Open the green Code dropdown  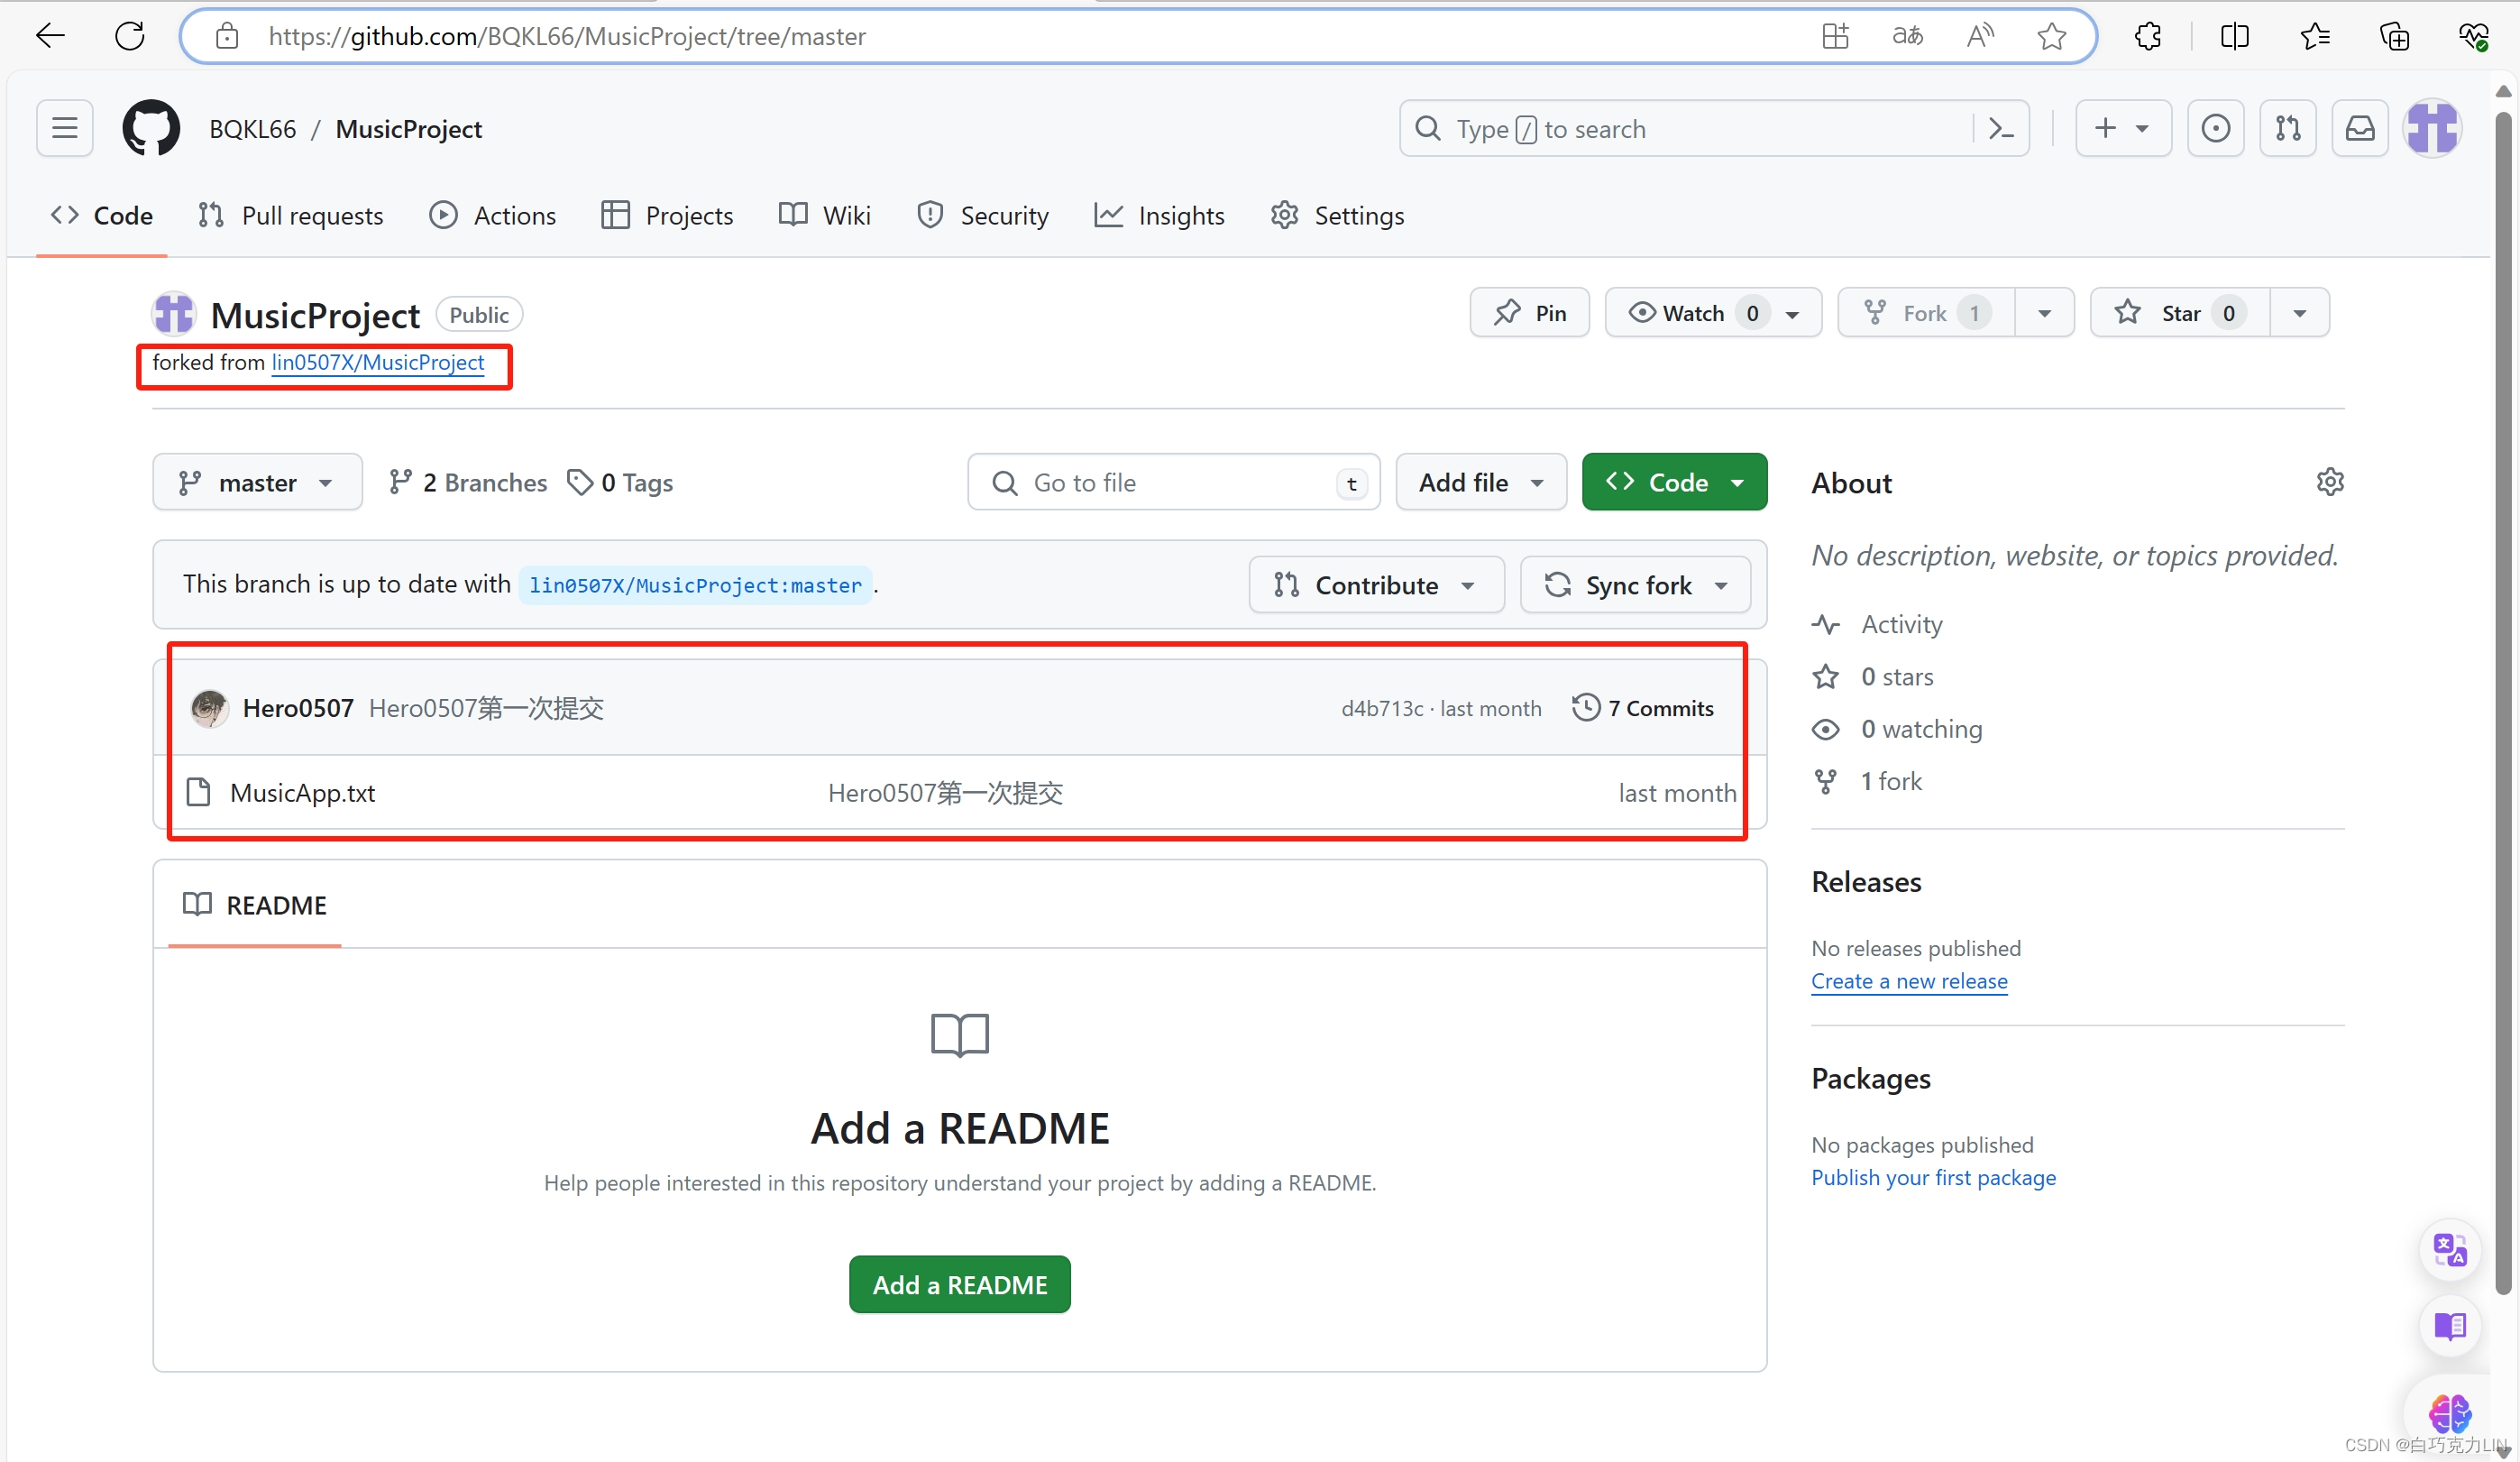(x=1674, y=483)
